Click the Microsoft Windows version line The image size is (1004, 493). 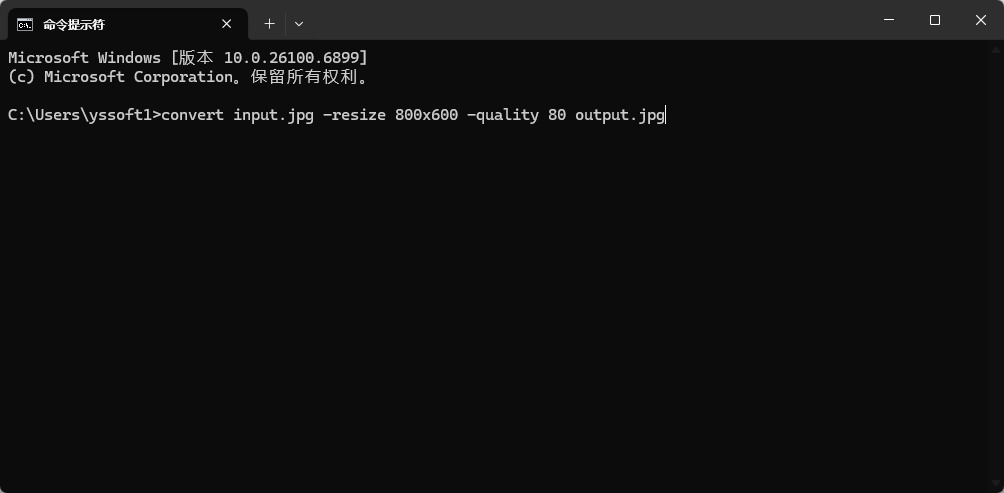click(188, 58)
